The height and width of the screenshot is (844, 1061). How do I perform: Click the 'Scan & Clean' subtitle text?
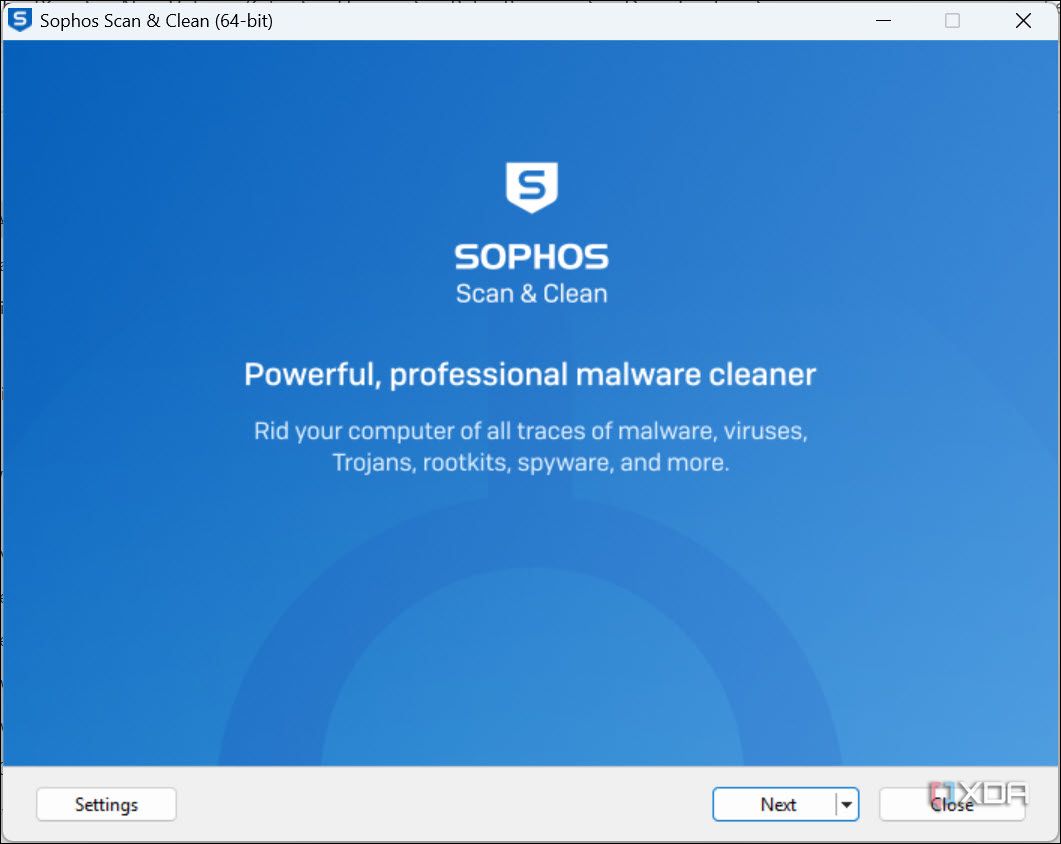tap(531, 294)
